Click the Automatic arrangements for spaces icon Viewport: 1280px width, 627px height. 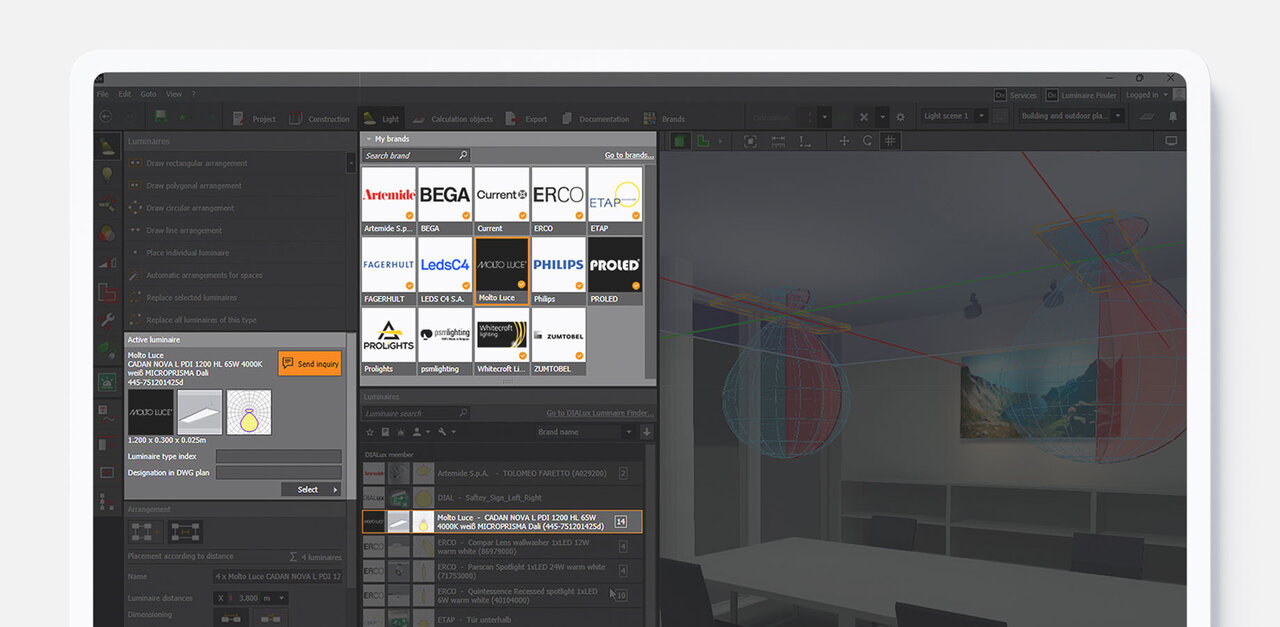(135, 275)
